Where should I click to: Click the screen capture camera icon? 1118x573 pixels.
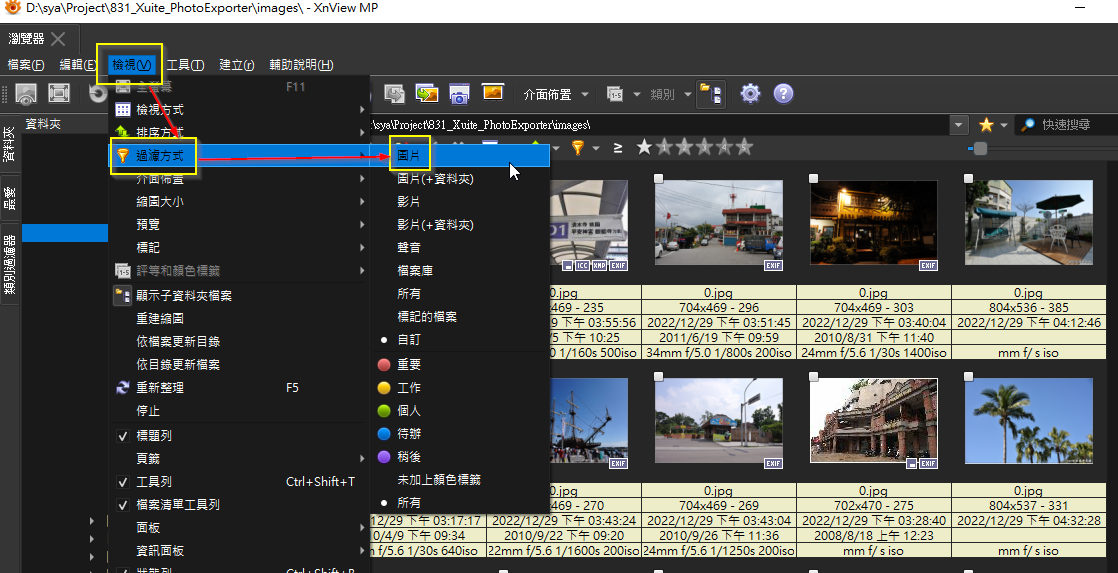(459, 93)
